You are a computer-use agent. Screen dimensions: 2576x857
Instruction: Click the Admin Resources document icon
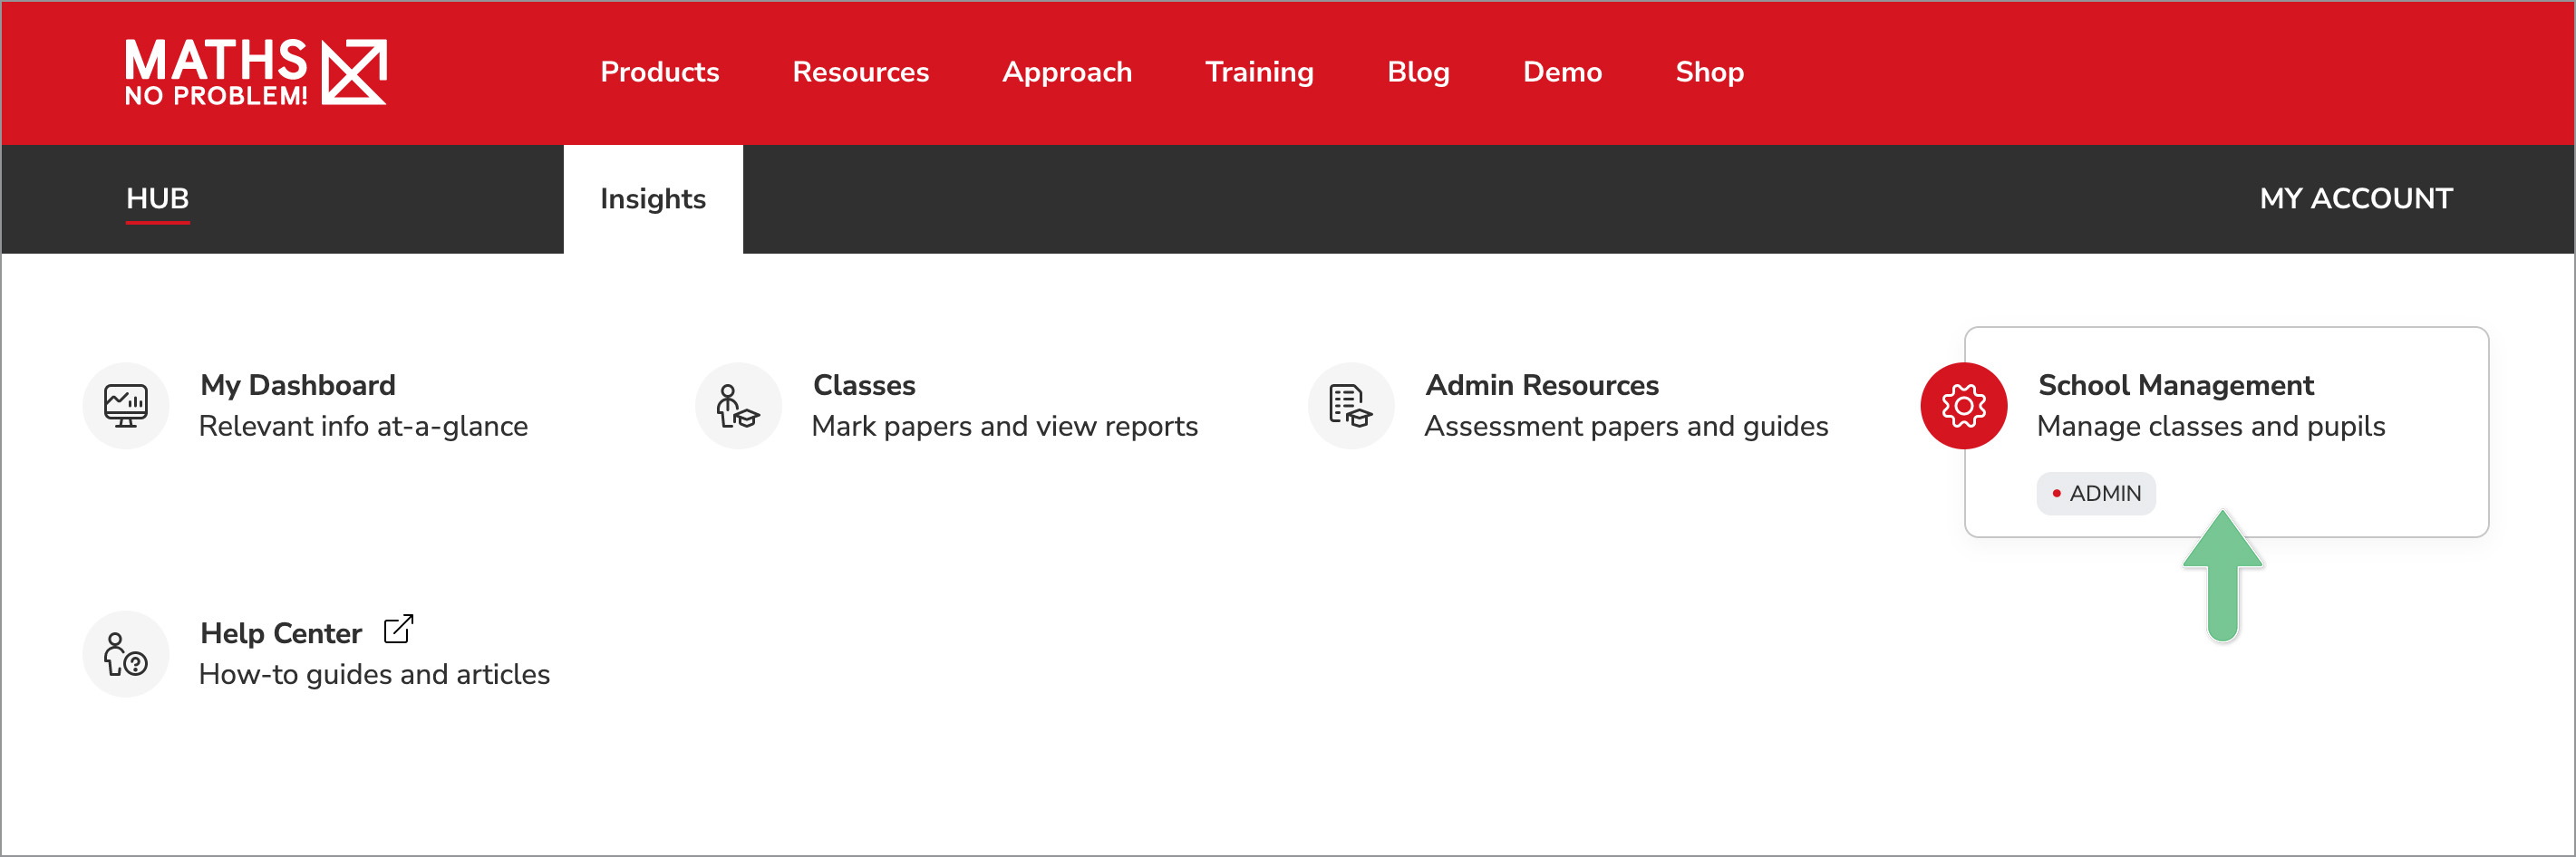click(1350, 406)
